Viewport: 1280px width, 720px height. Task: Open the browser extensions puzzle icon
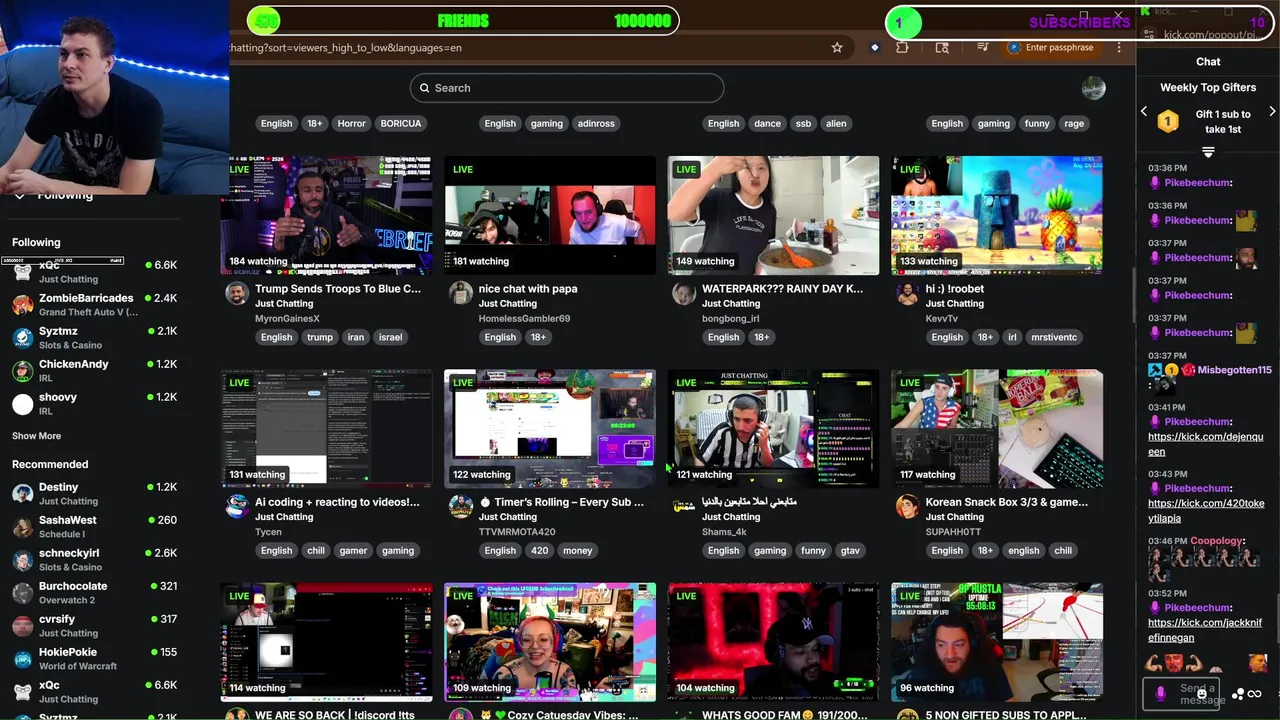[902, 47]
